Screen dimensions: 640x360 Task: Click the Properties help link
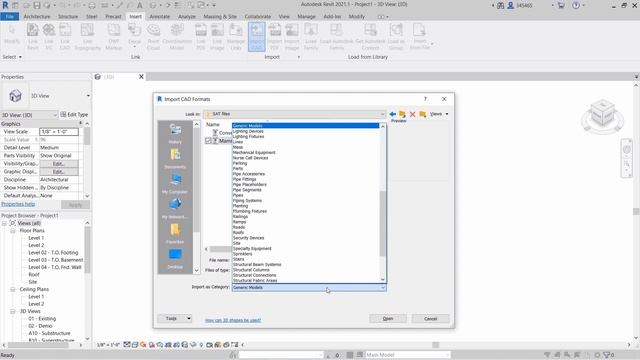coord(18,204)
